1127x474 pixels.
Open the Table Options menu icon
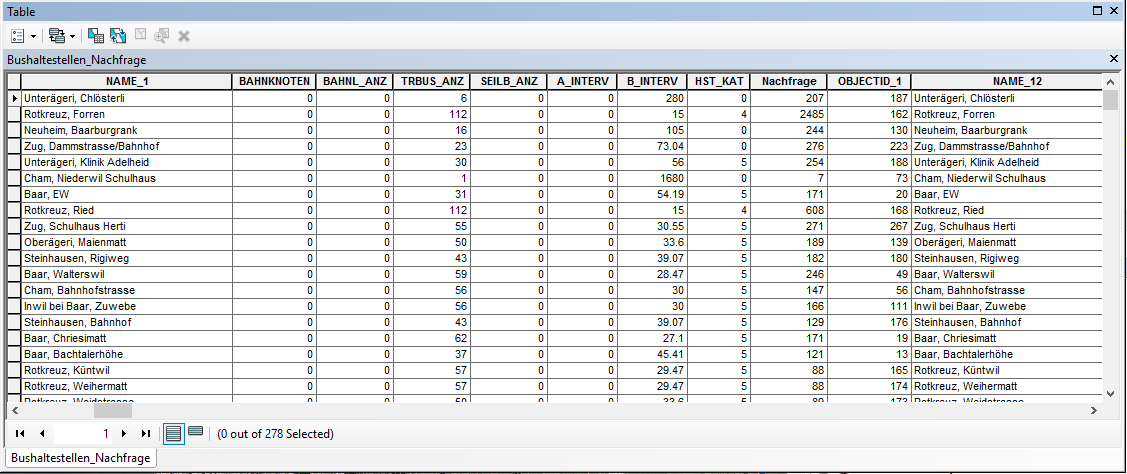point(16,35)
